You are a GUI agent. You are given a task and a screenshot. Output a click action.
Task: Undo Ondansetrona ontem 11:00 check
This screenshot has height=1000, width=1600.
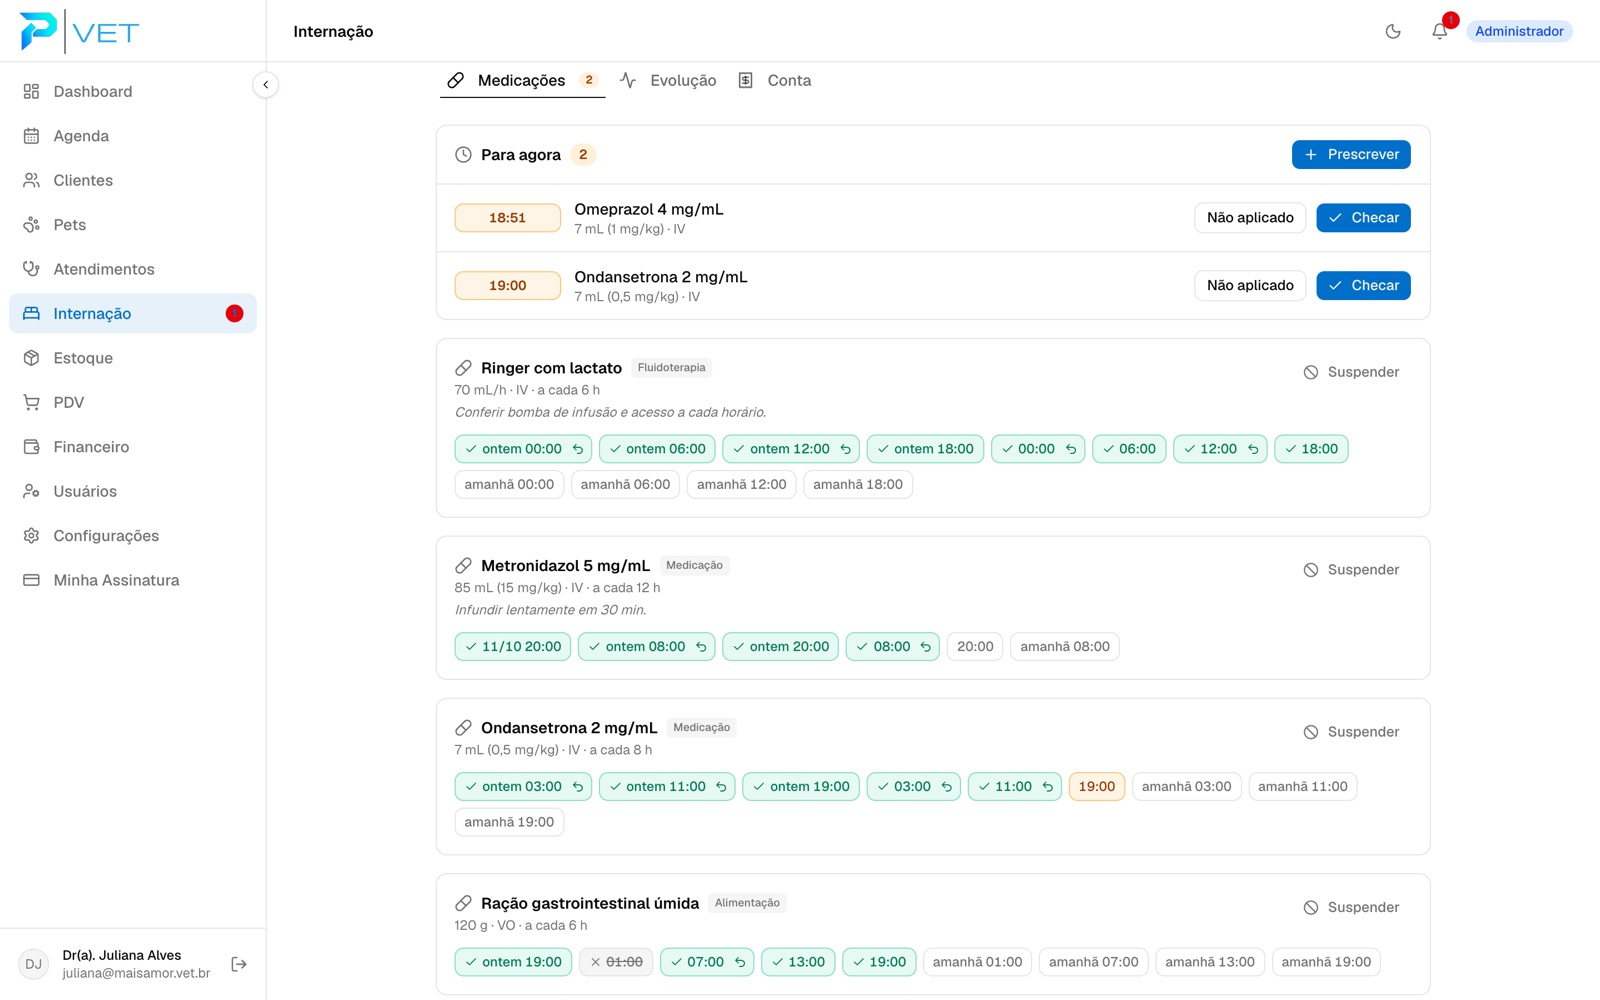[x=721, y=787]
